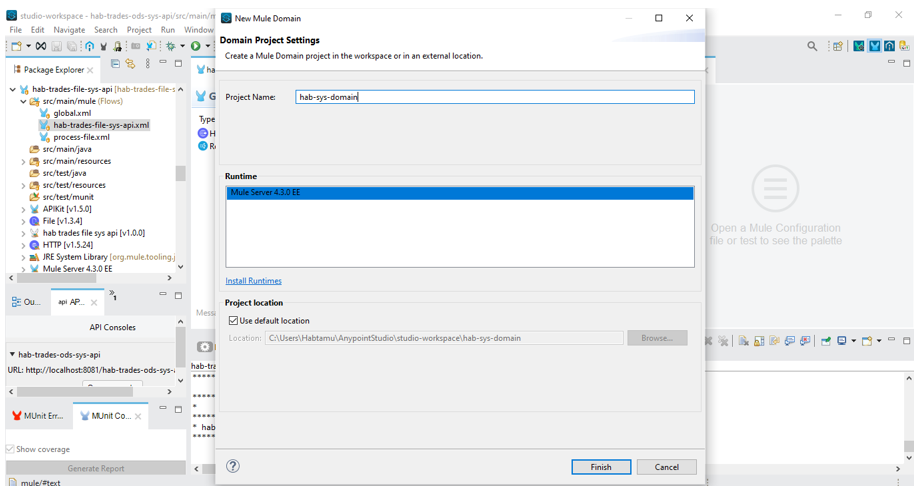Open File menu in Studio window
The width and height of the screenshot is (917, 491).
pos(16,30)
